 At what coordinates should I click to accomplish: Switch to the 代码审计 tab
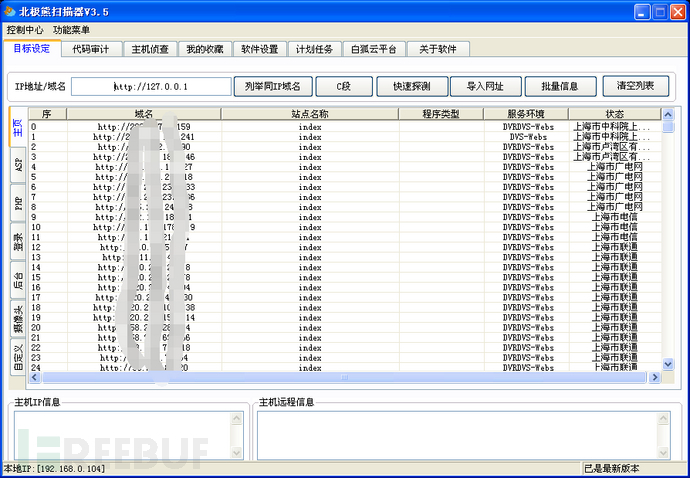[x=91, y=49]
